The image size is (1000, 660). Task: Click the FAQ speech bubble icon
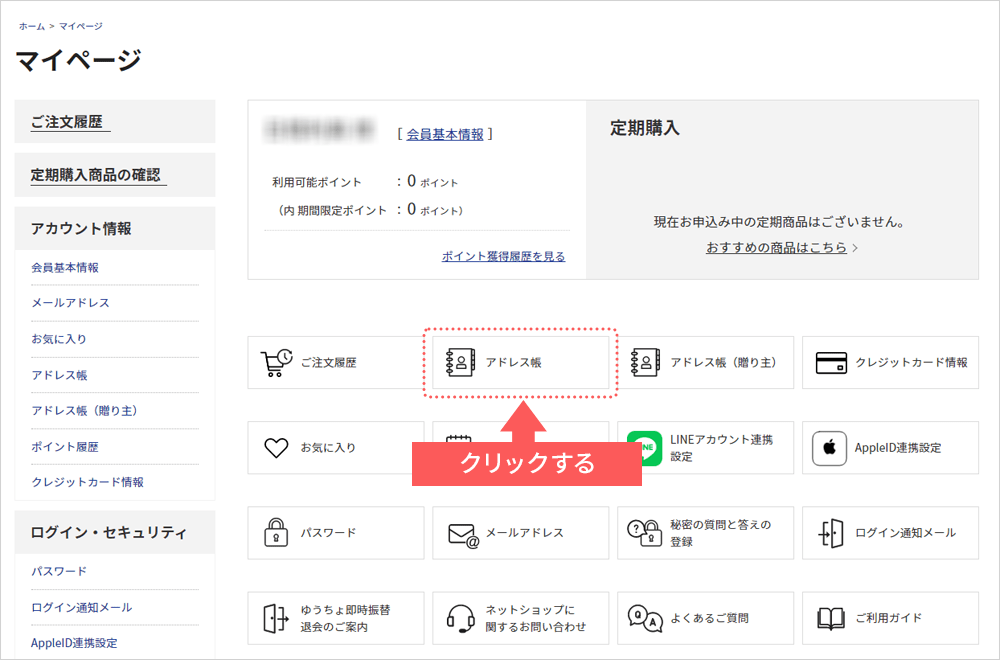click(645, 618)
